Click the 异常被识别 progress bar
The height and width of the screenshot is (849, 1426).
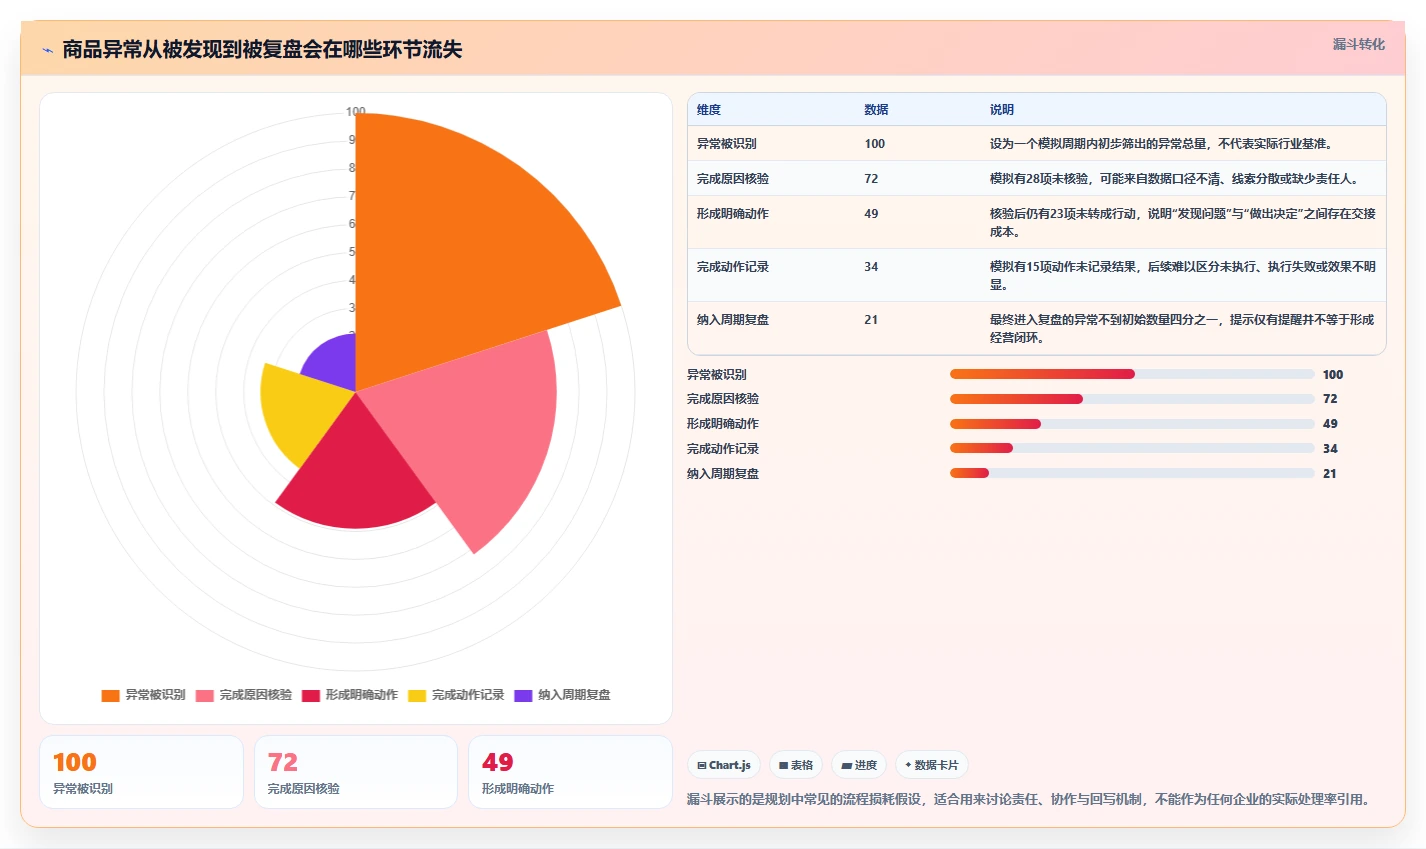click(x=1132, y=374)
